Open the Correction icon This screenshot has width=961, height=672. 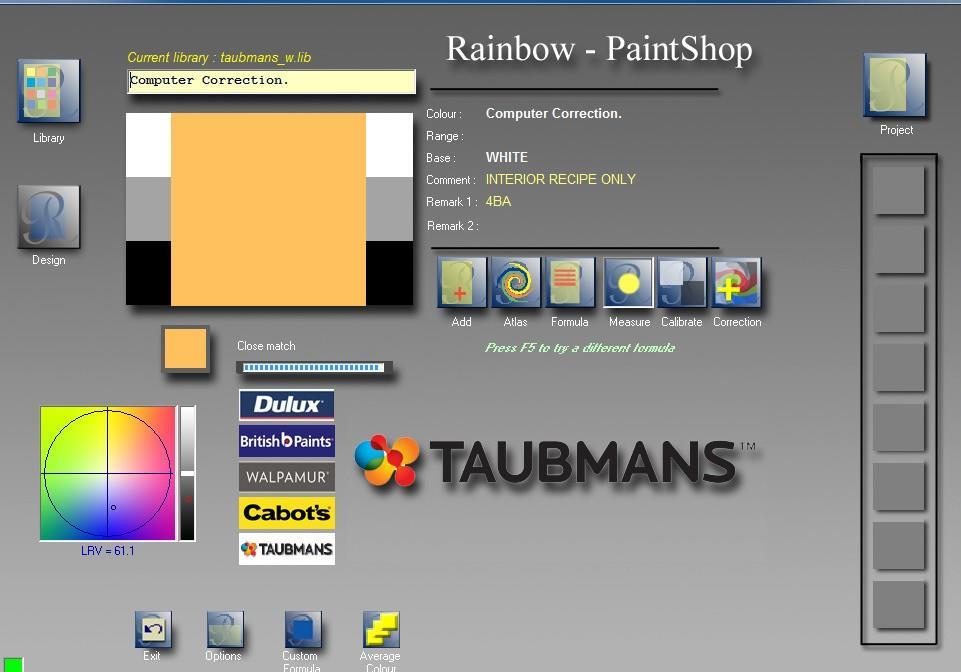[x=736, y=283]
